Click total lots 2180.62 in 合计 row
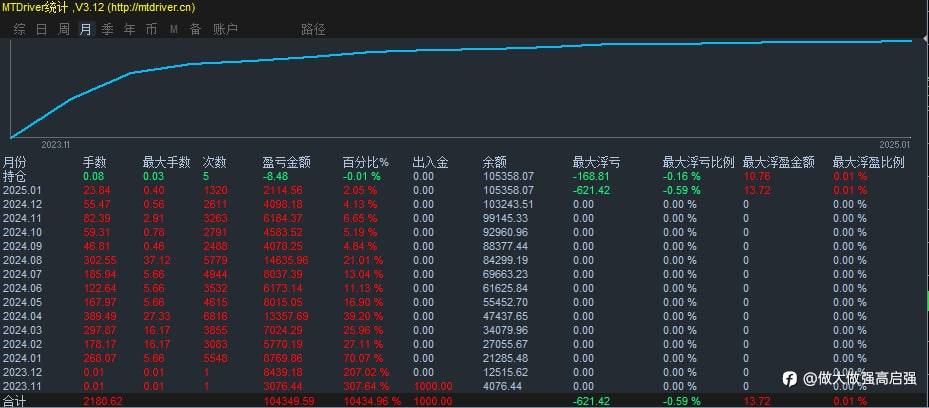Viewport: 929px width, 408px height. point(102,401)
